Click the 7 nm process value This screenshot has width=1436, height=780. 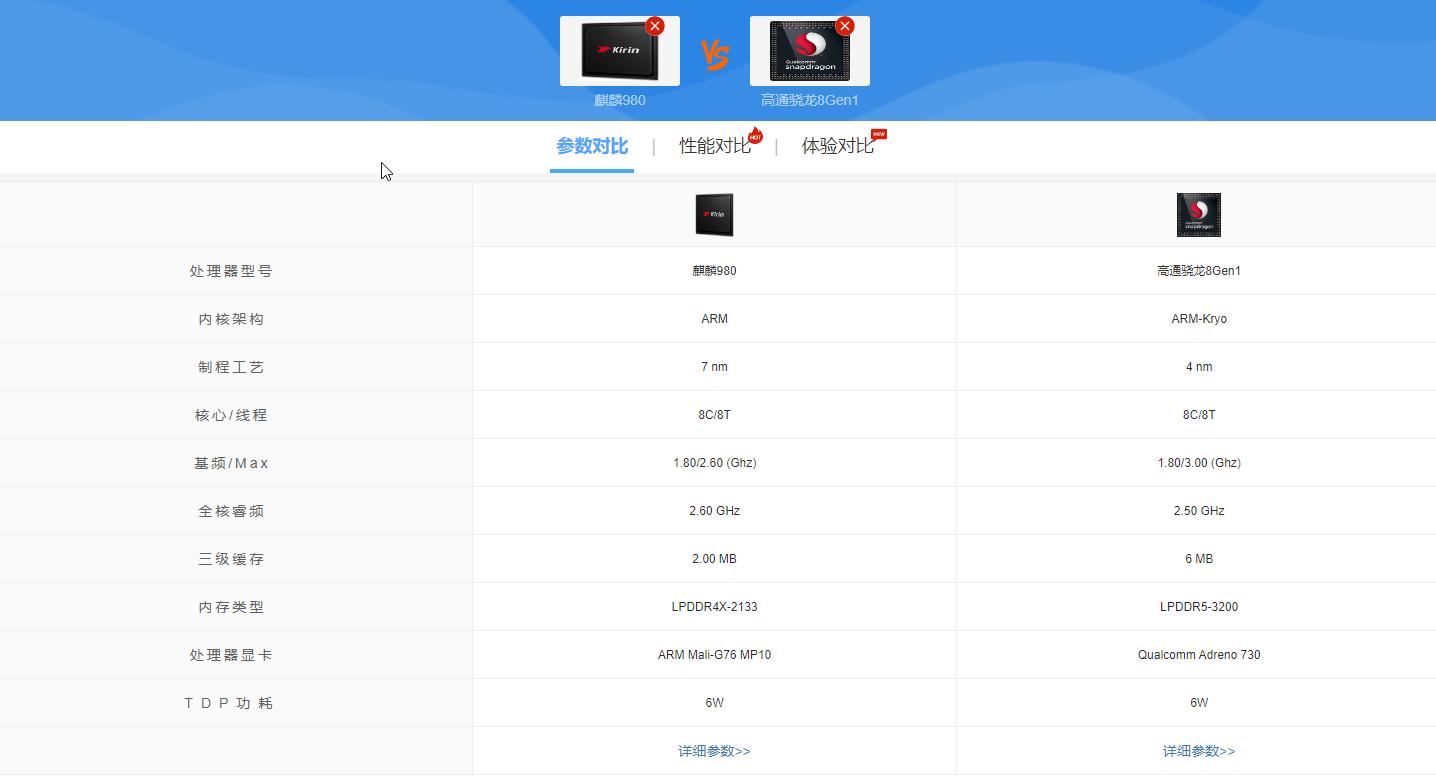(714, 367)
